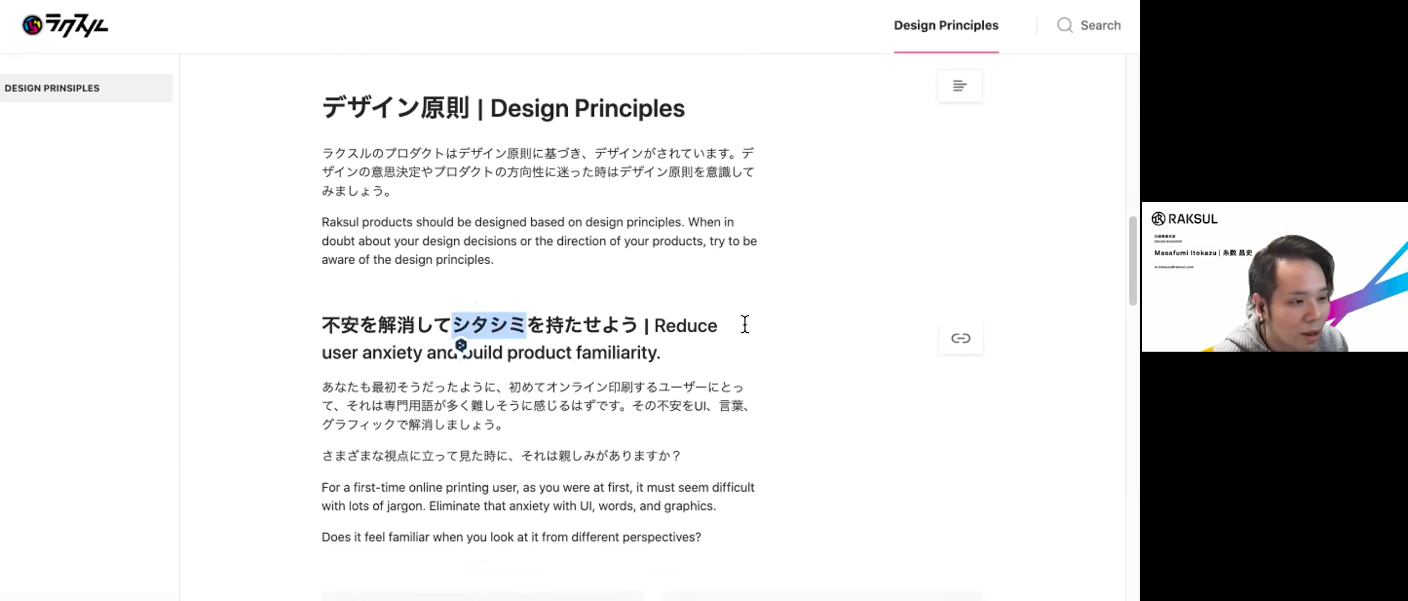The width and height of the screenshot is (1408, 601).
Task: Click the paragraph starting あなたも最初そうだったように
Action: tap(537, 405)
